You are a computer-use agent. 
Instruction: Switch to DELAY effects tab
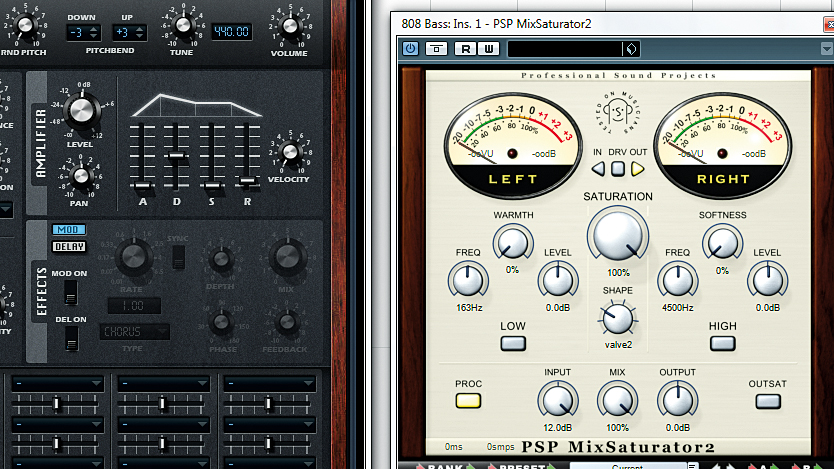(x=69, y=246)
